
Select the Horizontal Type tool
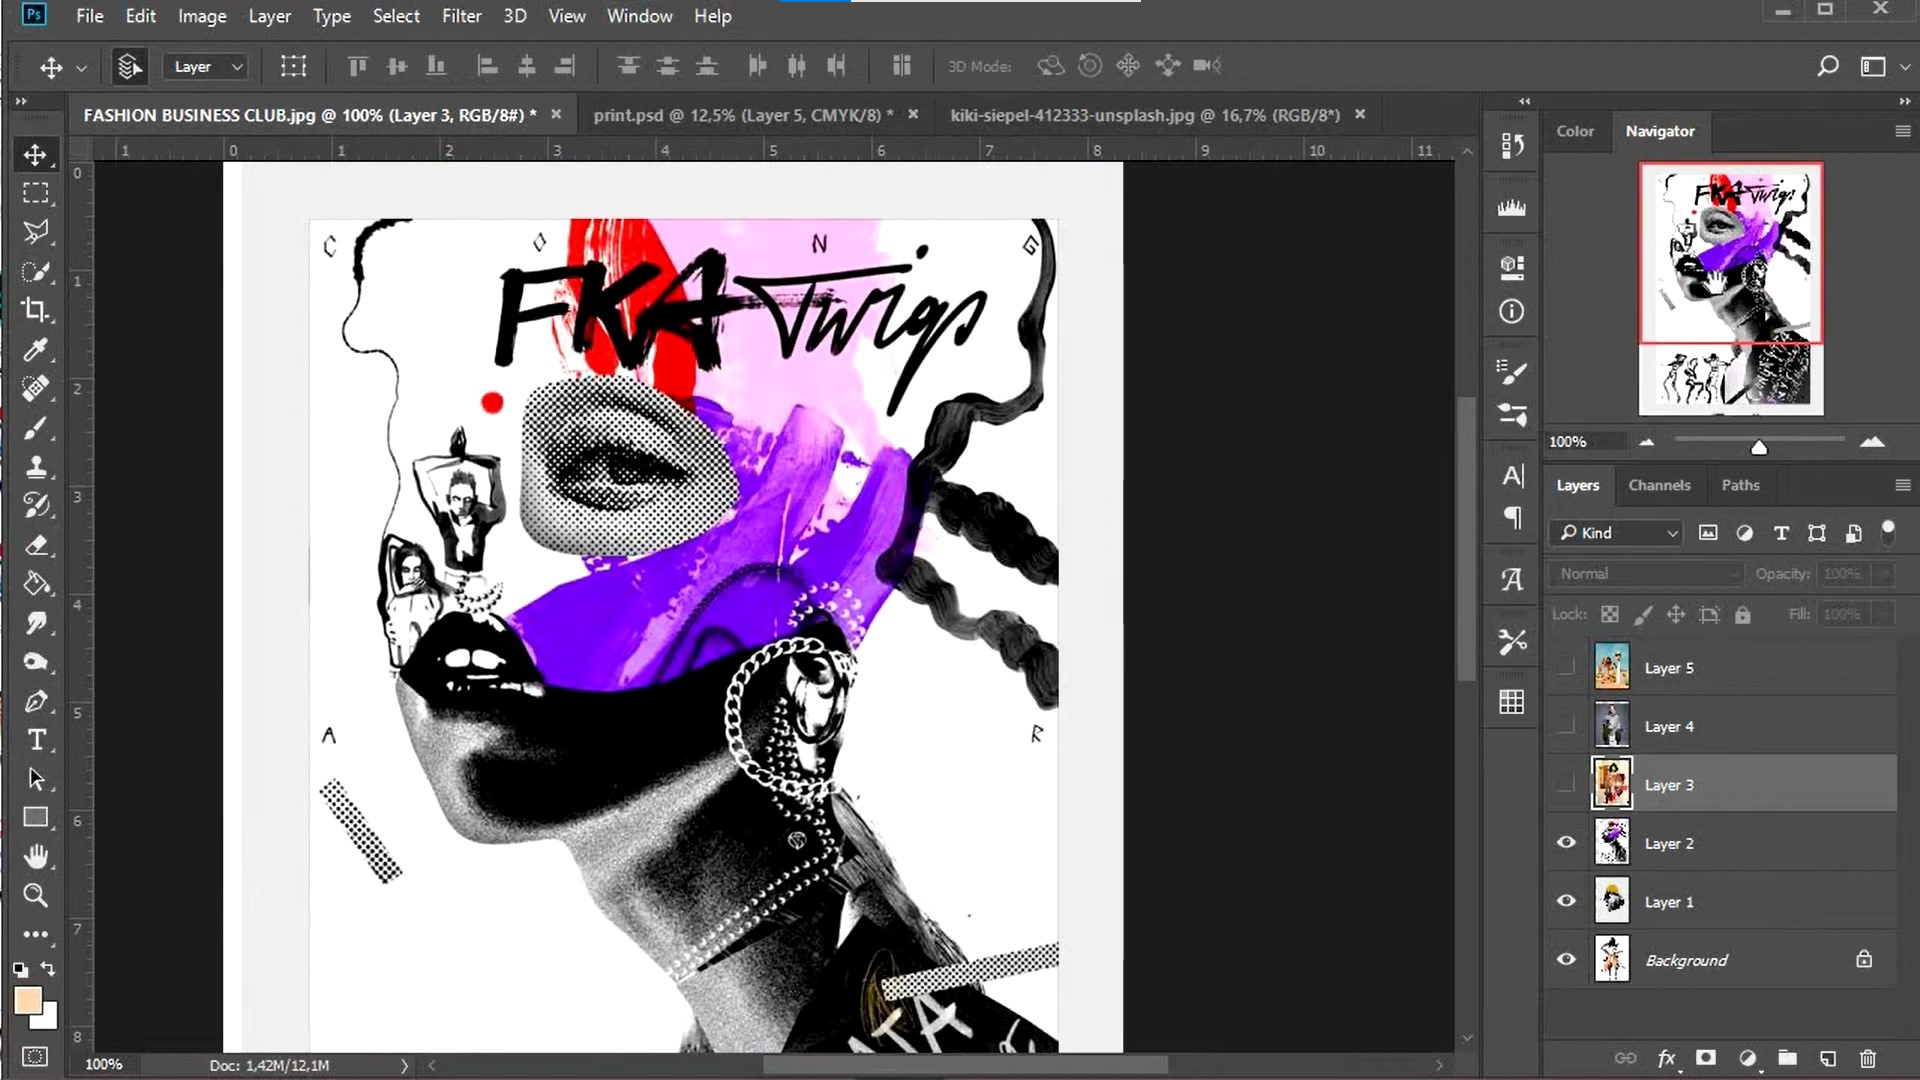point(35,740)
